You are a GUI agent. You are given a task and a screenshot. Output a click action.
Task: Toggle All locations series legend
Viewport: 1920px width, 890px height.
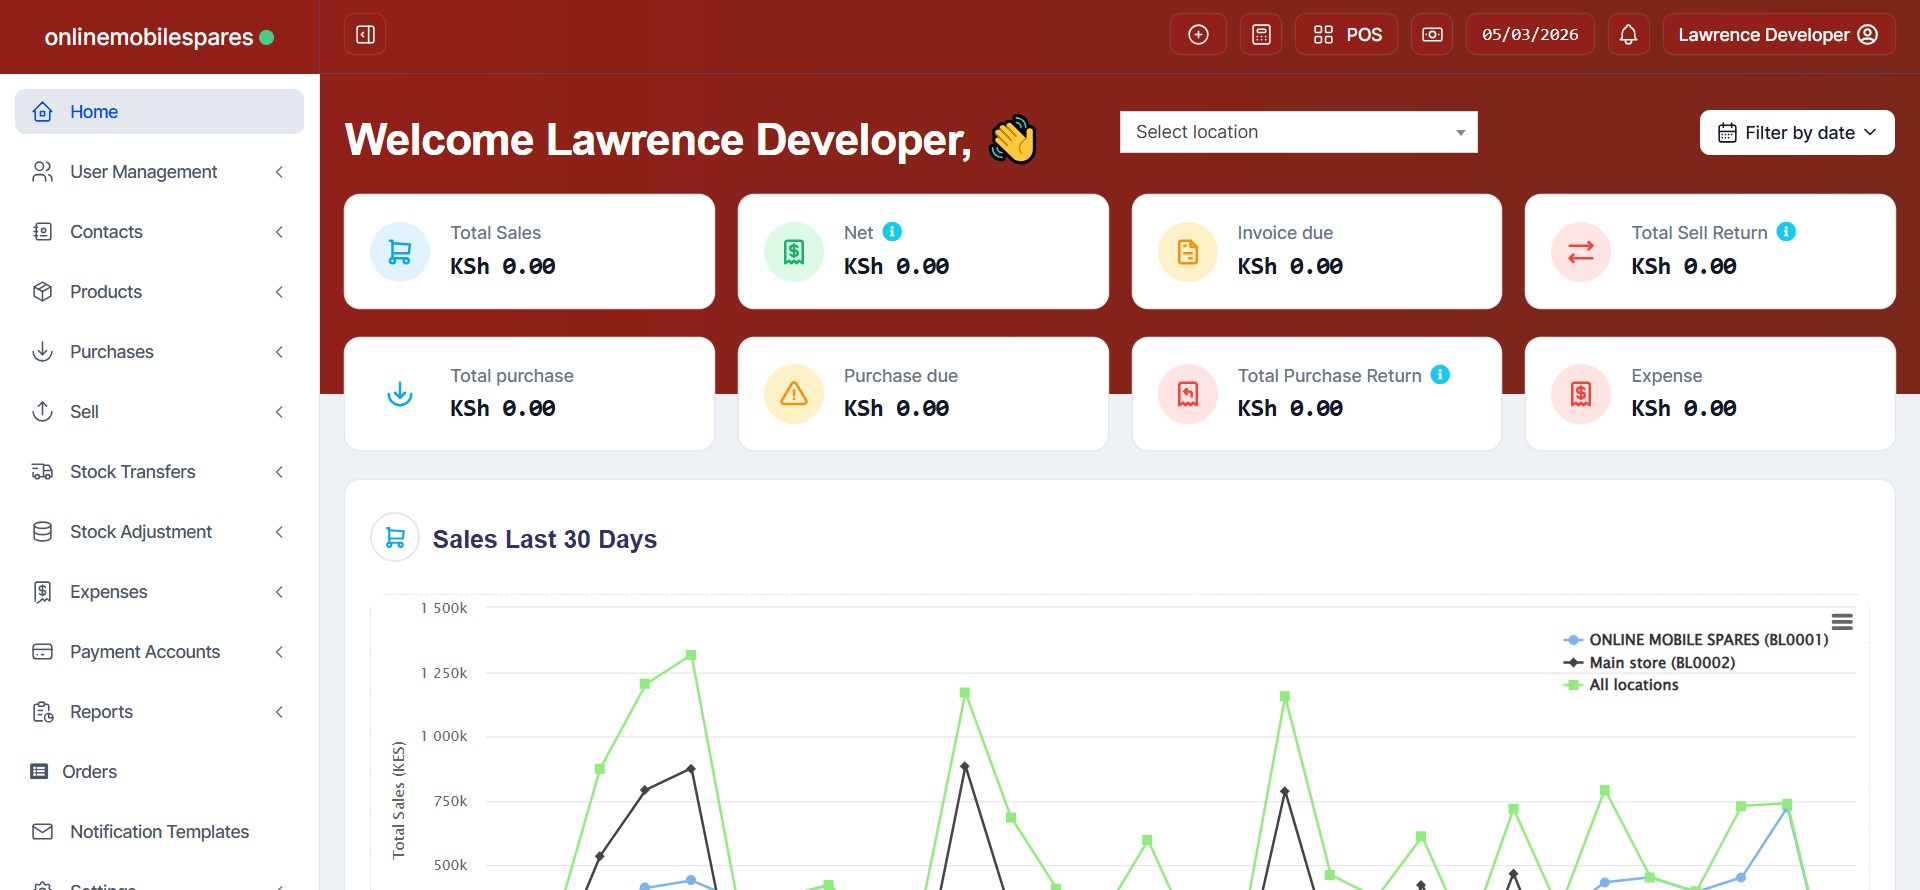pos(1621,685)
